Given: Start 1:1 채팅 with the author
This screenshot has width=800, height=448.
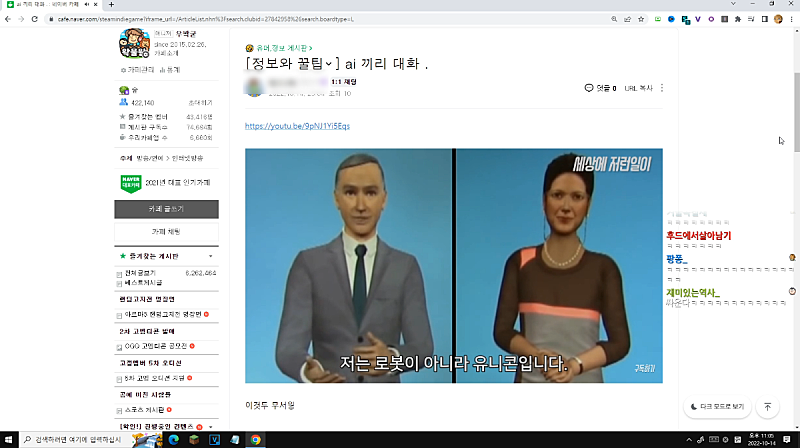Looking at the screenshot, I should pos(343,82).
